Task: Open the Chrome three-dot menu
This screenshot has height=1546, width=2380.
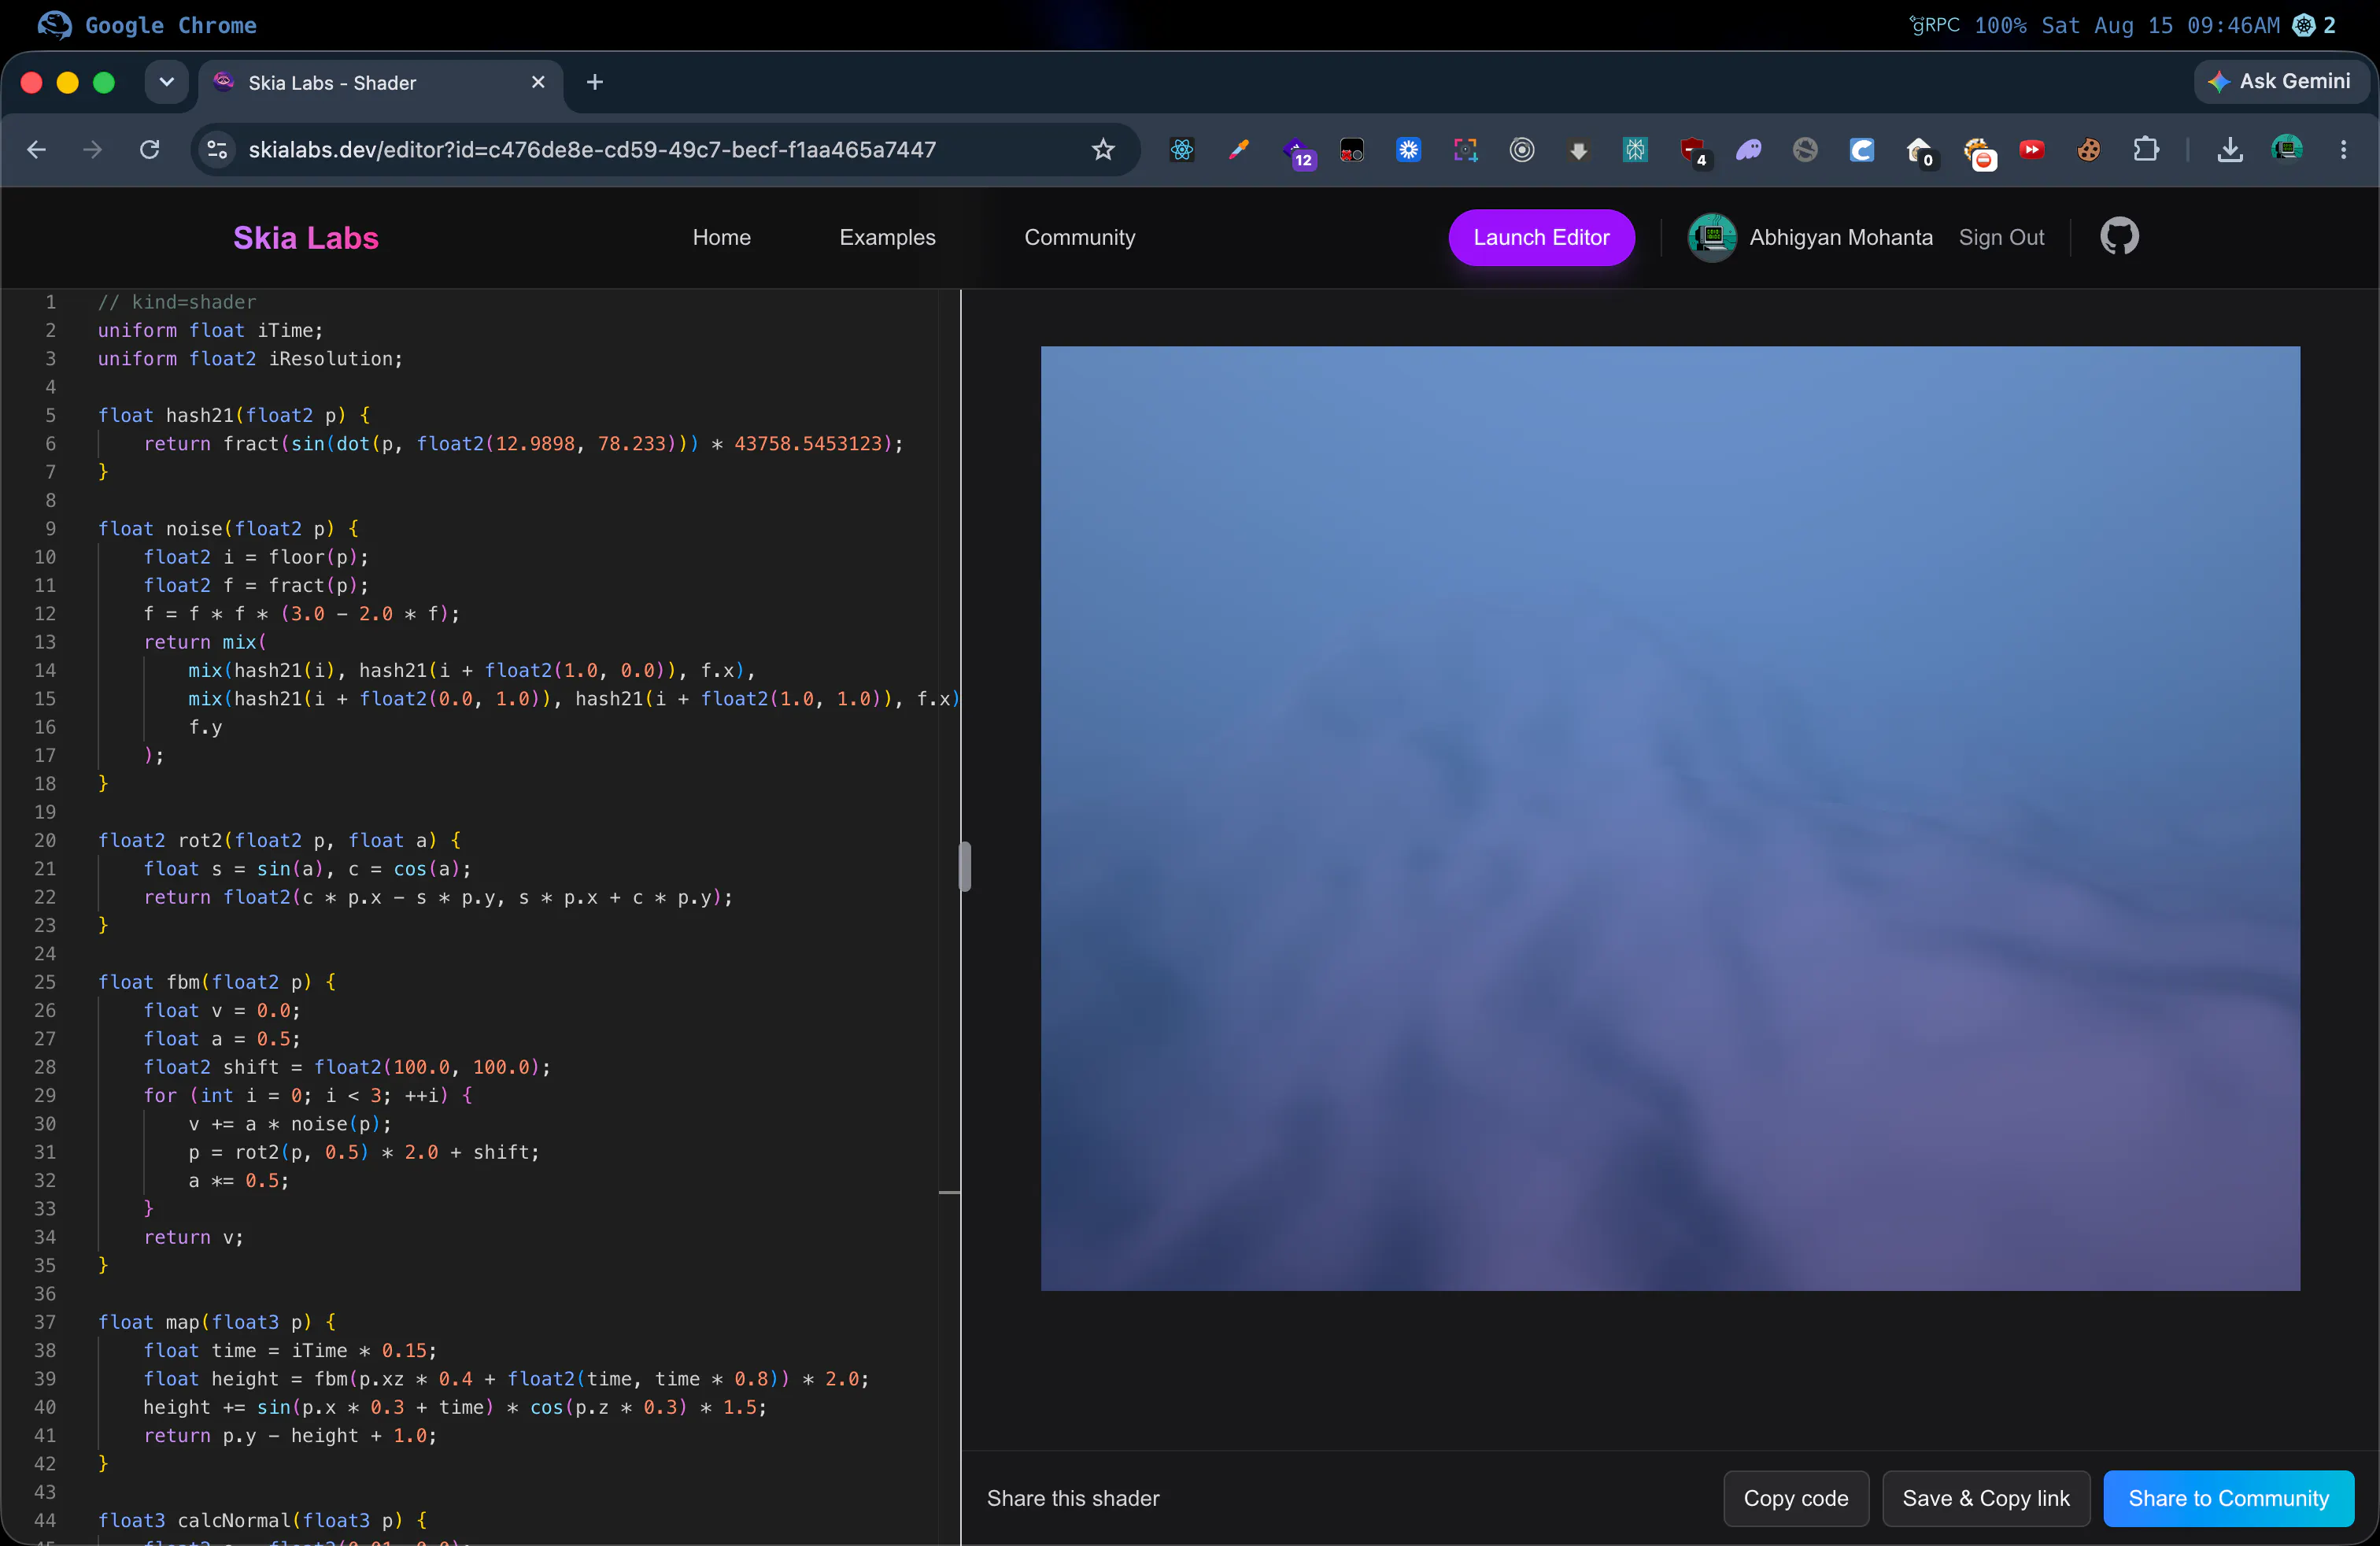Action: [x=2343, y=150]
